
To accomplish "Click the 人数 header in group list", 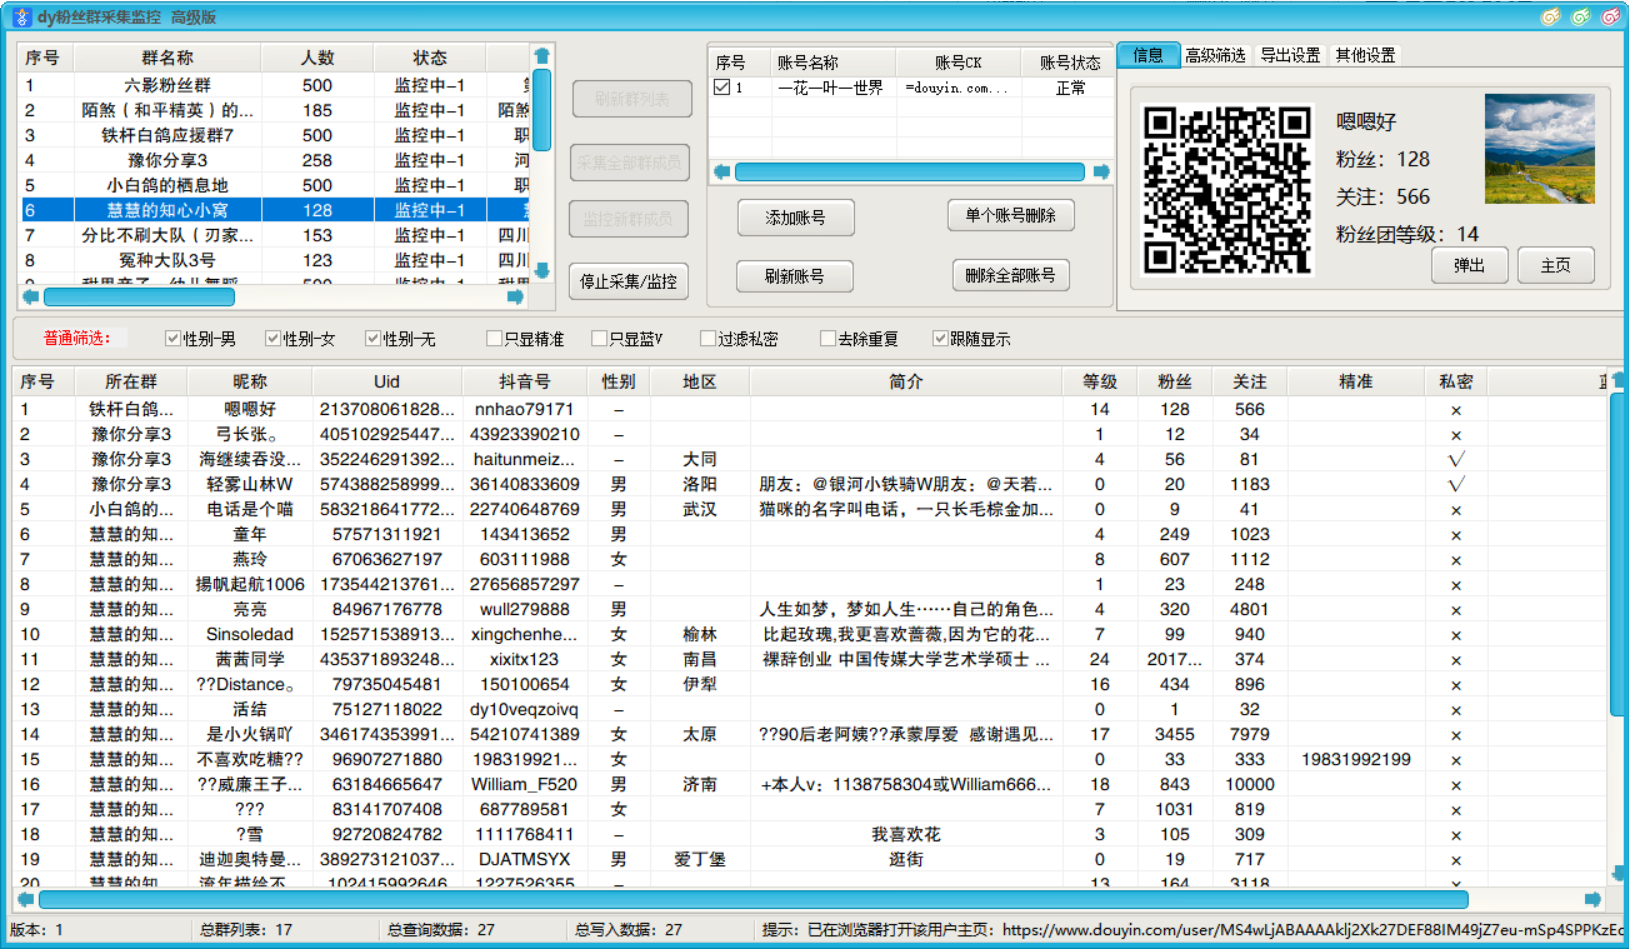I will click(317, 58).
